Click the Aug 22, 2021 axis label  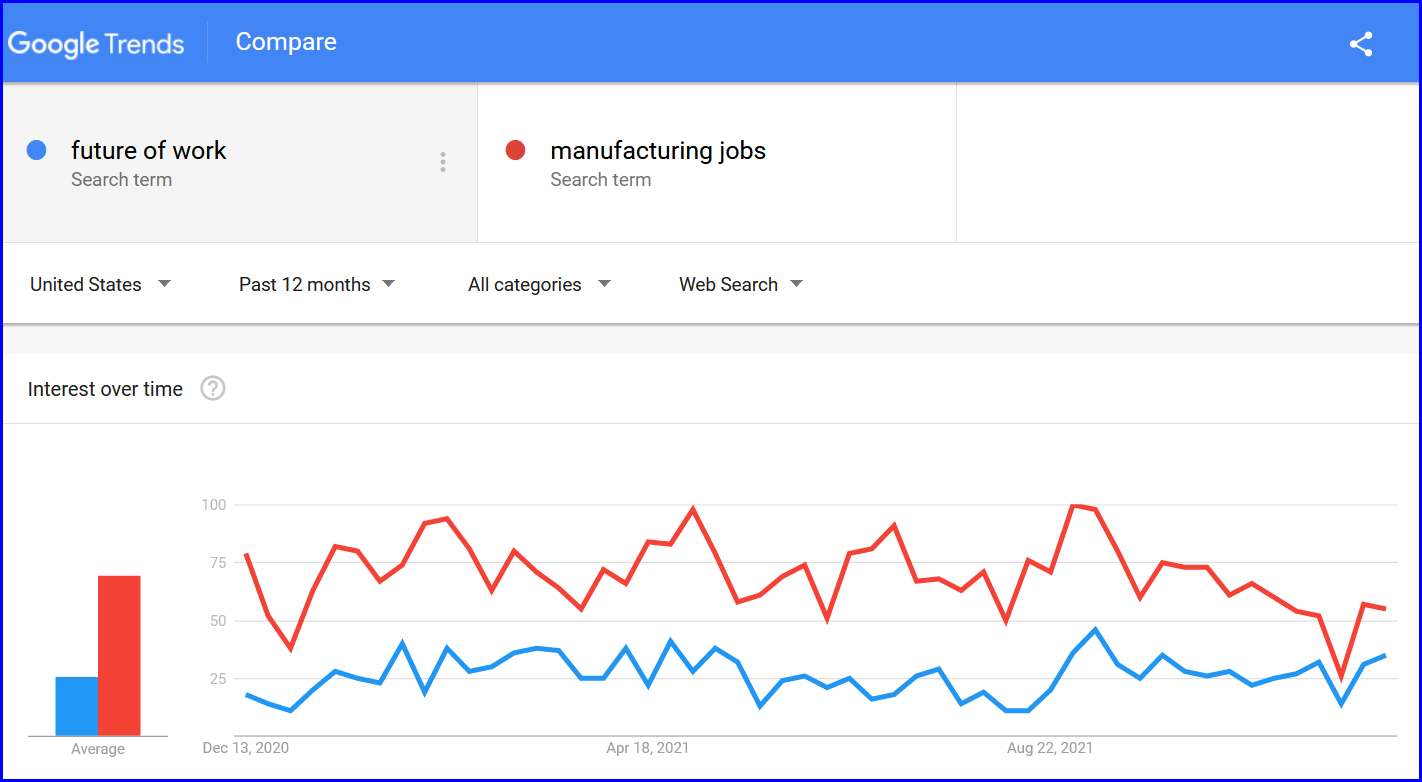point(1050,748)
